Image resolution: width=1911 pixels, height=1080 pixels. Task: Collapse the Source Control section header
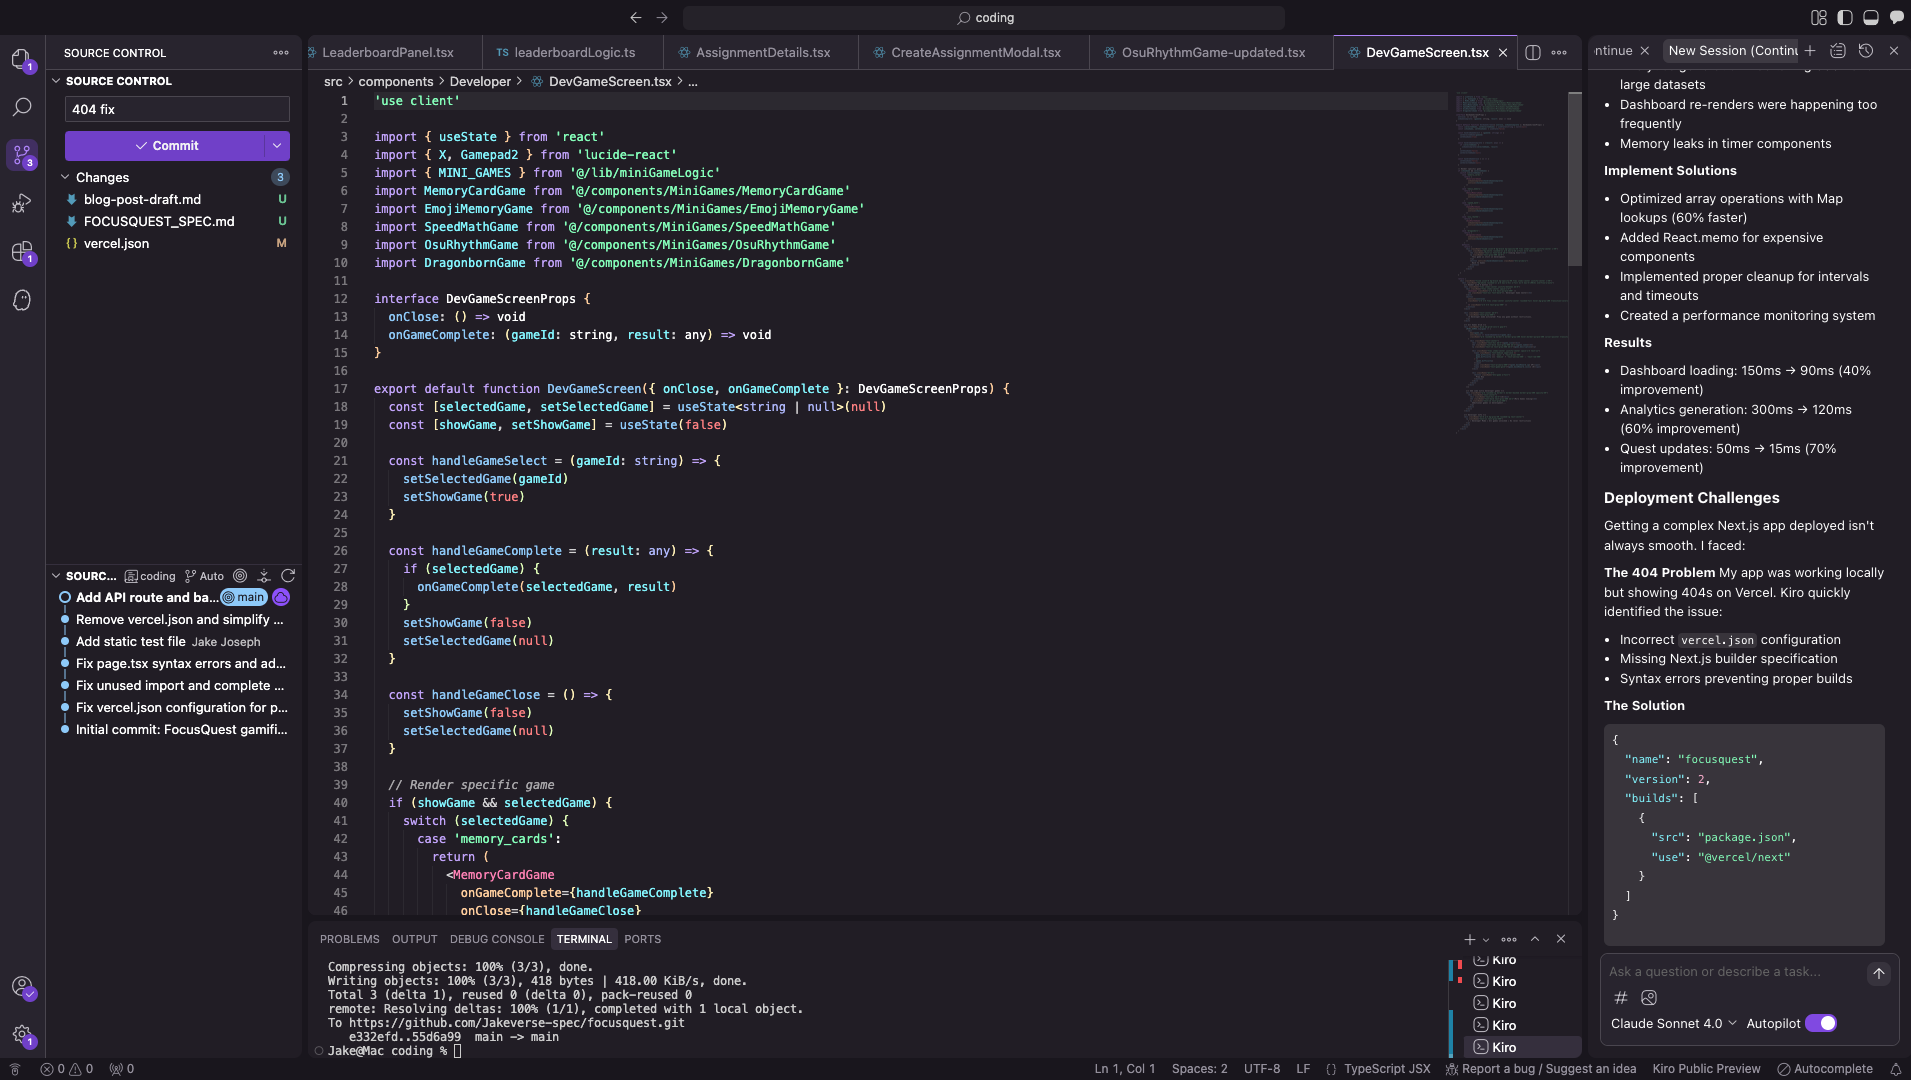pyautogui.click(x=57, y=81)
